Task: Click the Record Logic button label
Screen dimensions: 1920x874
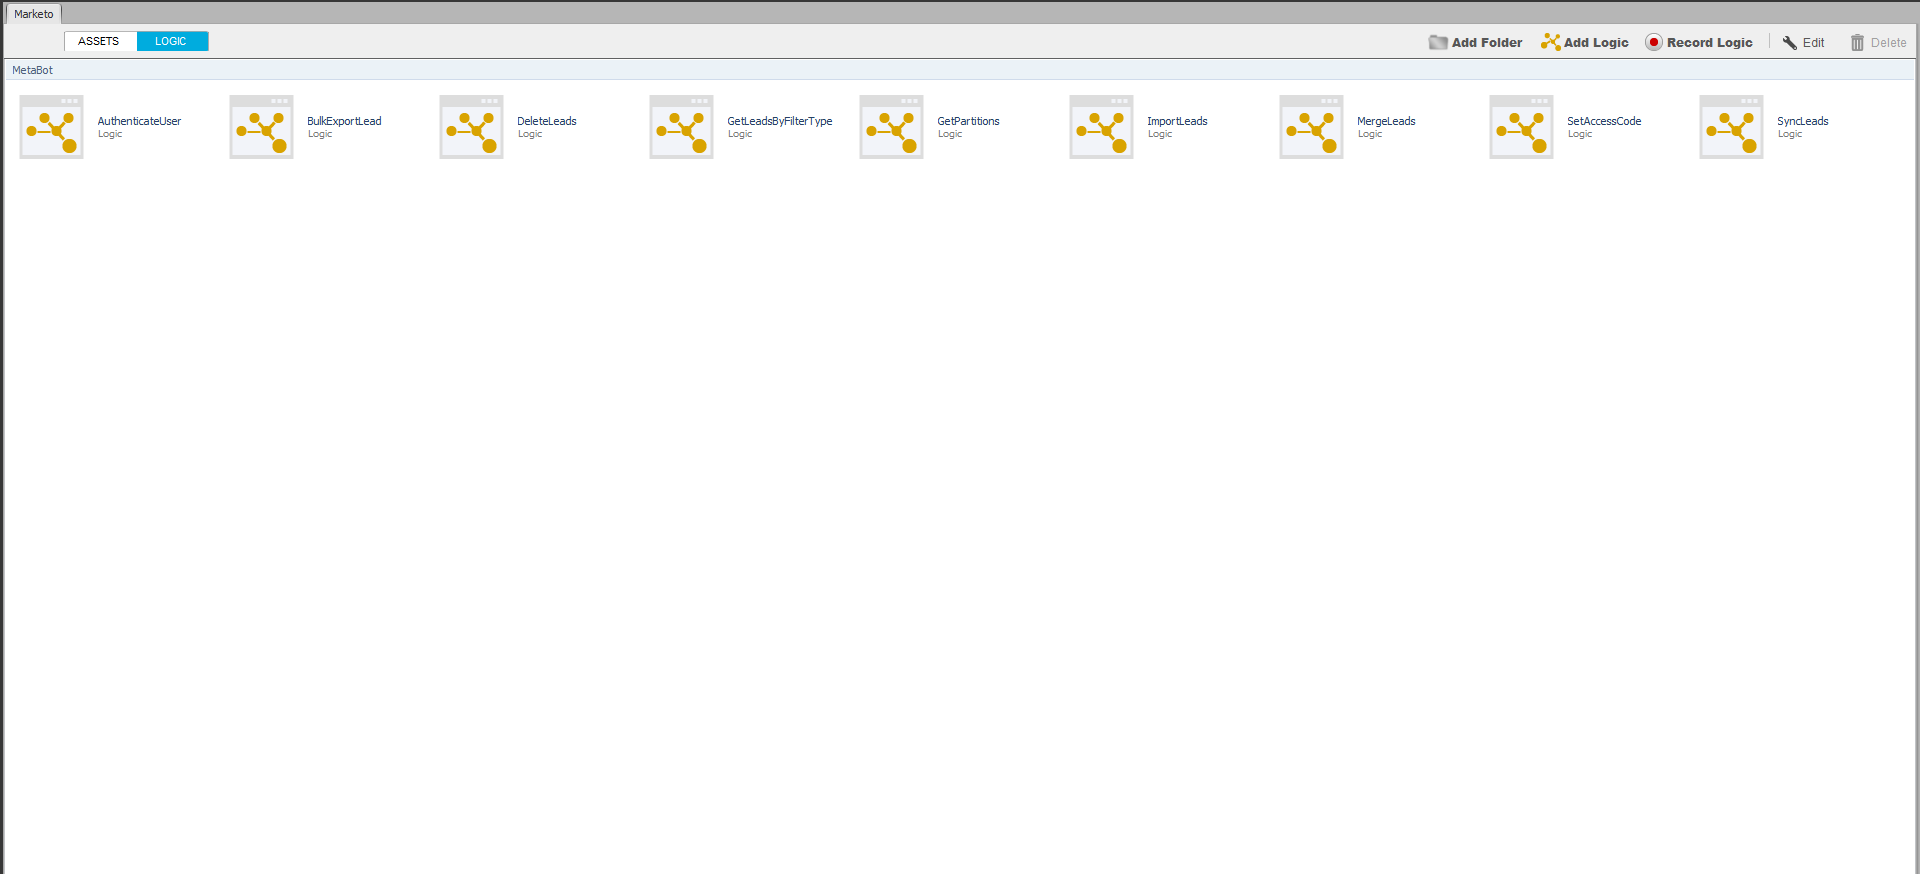Action: click(x=1710, y=43)
